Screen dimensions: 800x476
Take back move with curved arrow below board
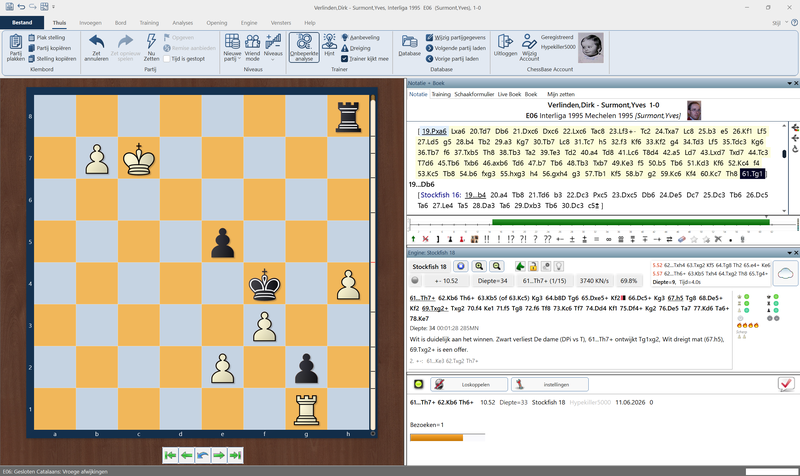[203, 455]
